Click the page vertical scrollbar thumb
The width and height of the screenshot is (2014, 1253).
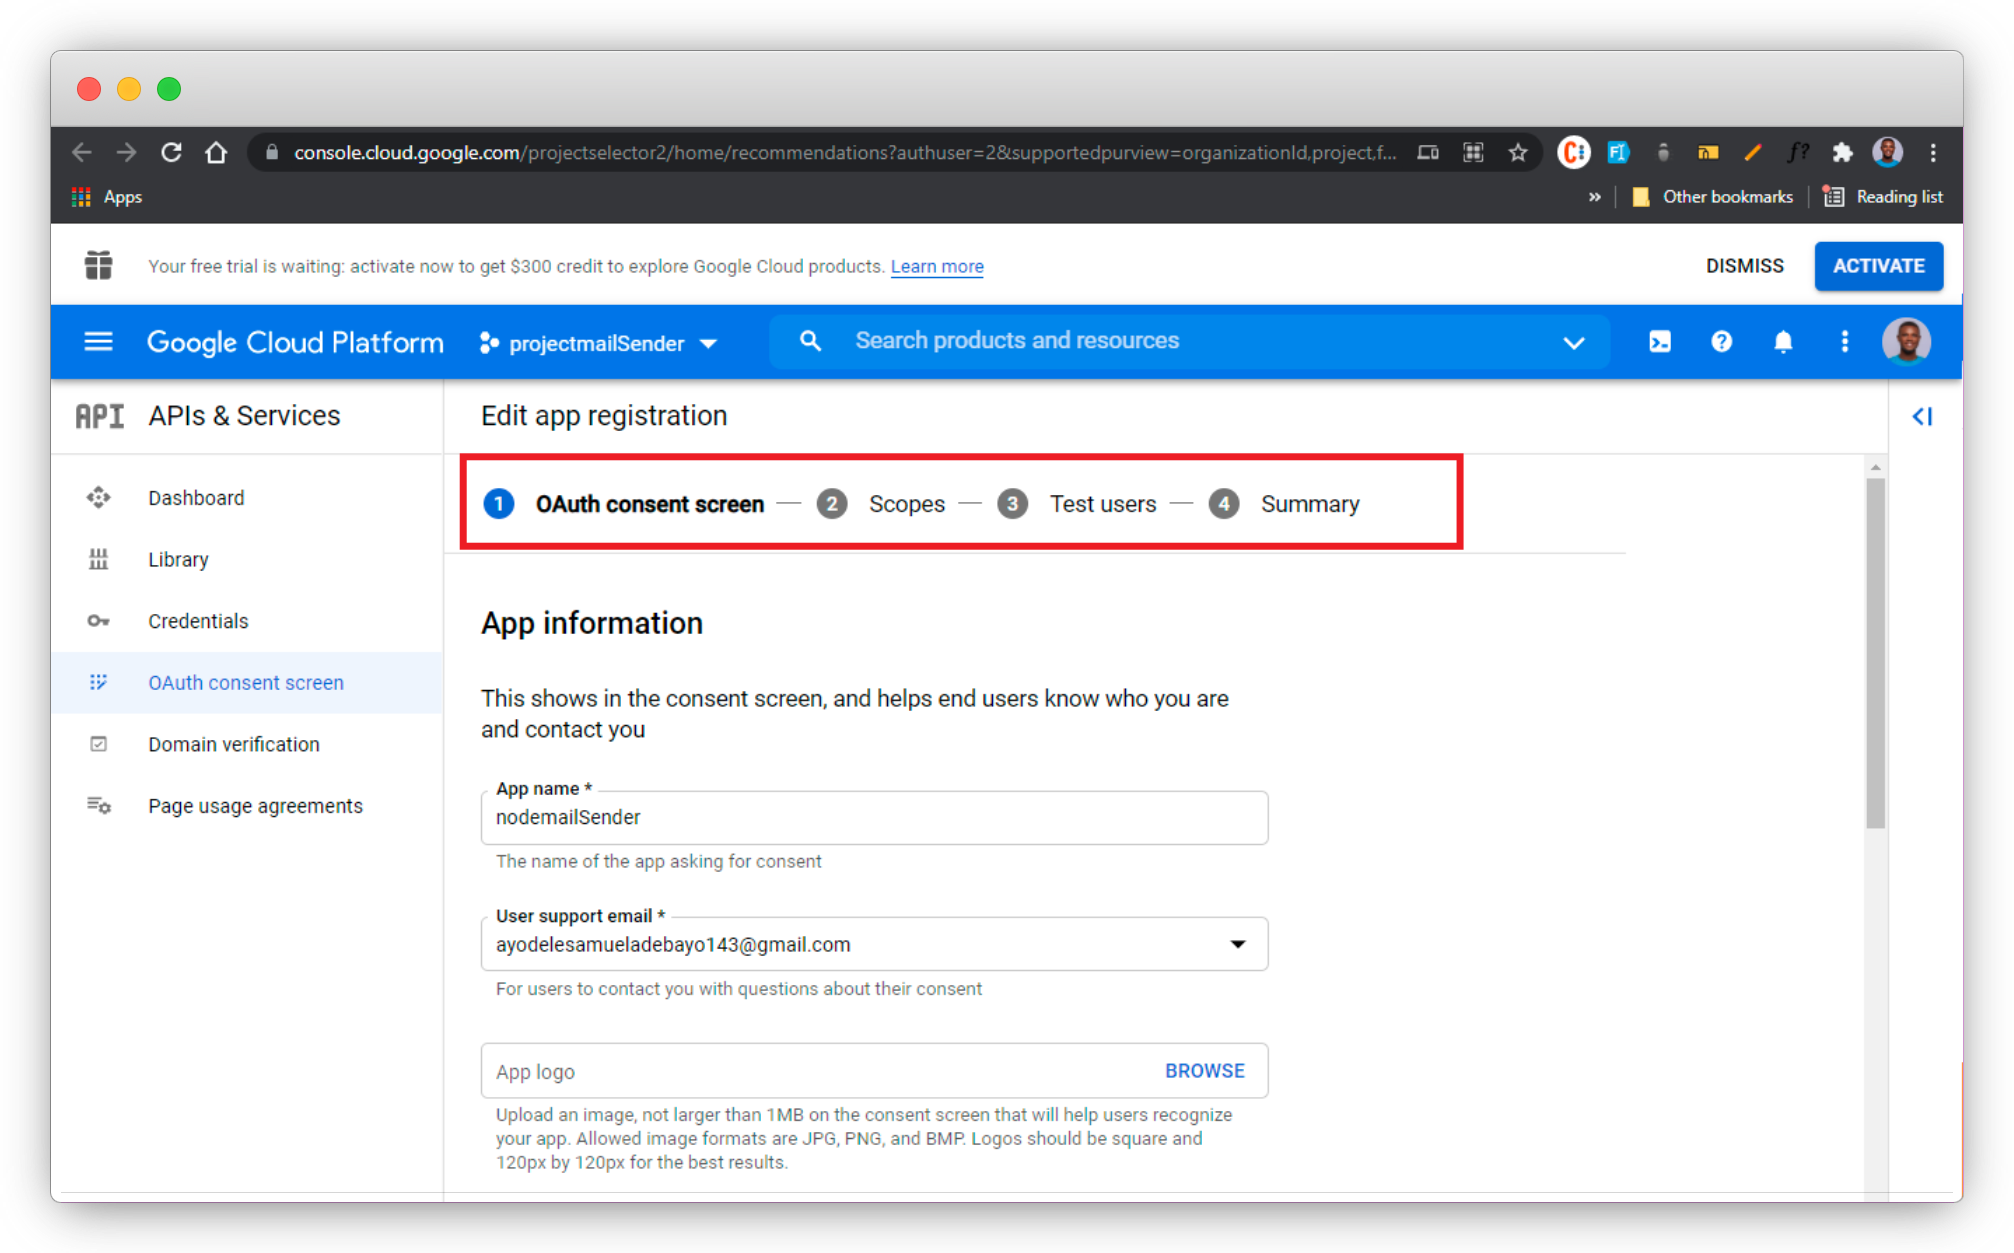pos(1875,653)
